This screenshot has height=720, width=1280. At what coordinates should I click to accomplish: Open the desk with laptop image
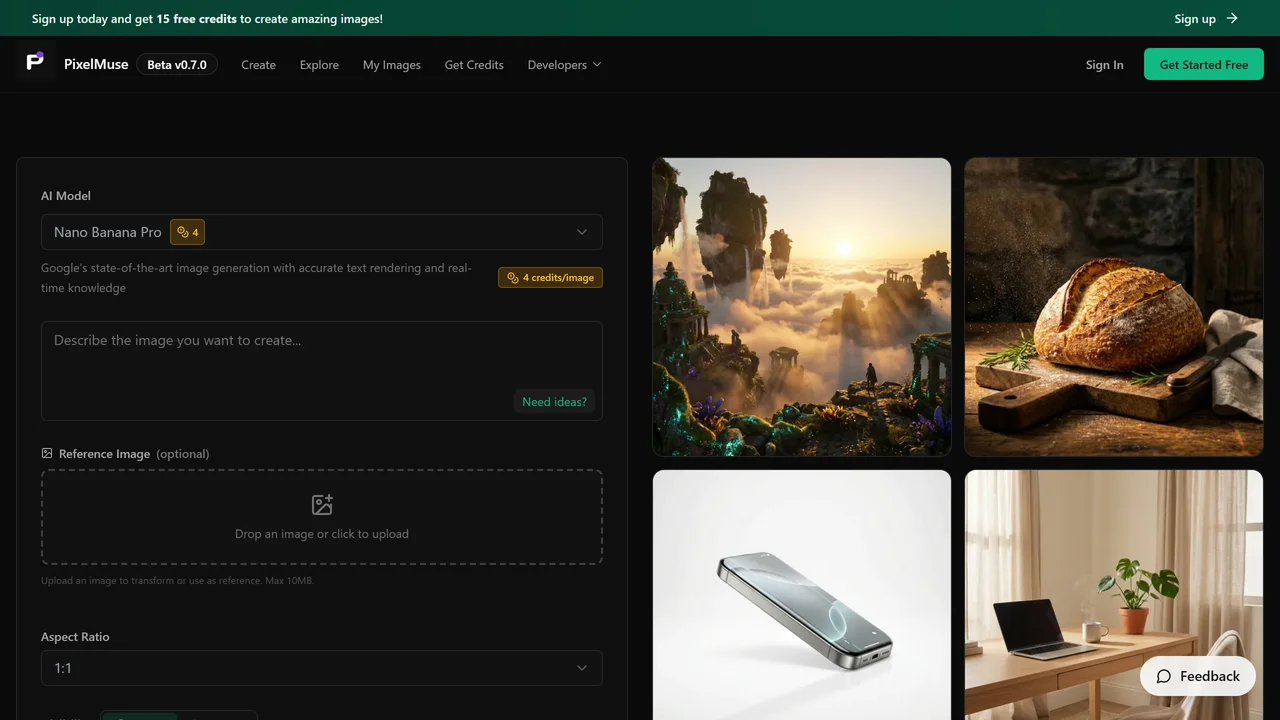pyautogui.click(x=1114, y=595)
